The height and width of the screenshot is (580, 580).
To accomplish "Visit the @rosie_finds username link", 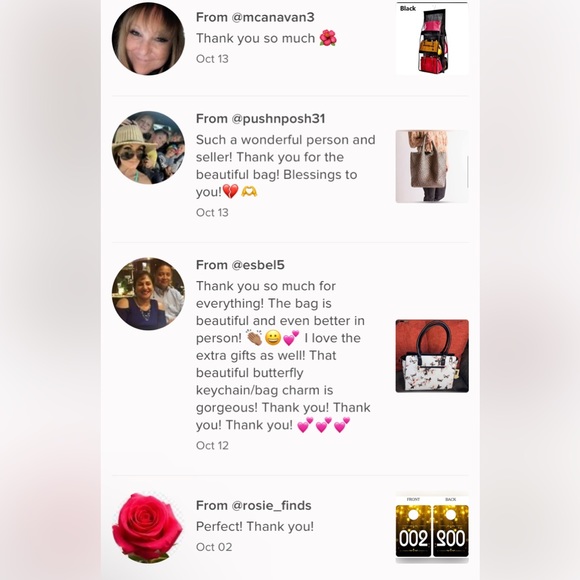I will [271, 505].
